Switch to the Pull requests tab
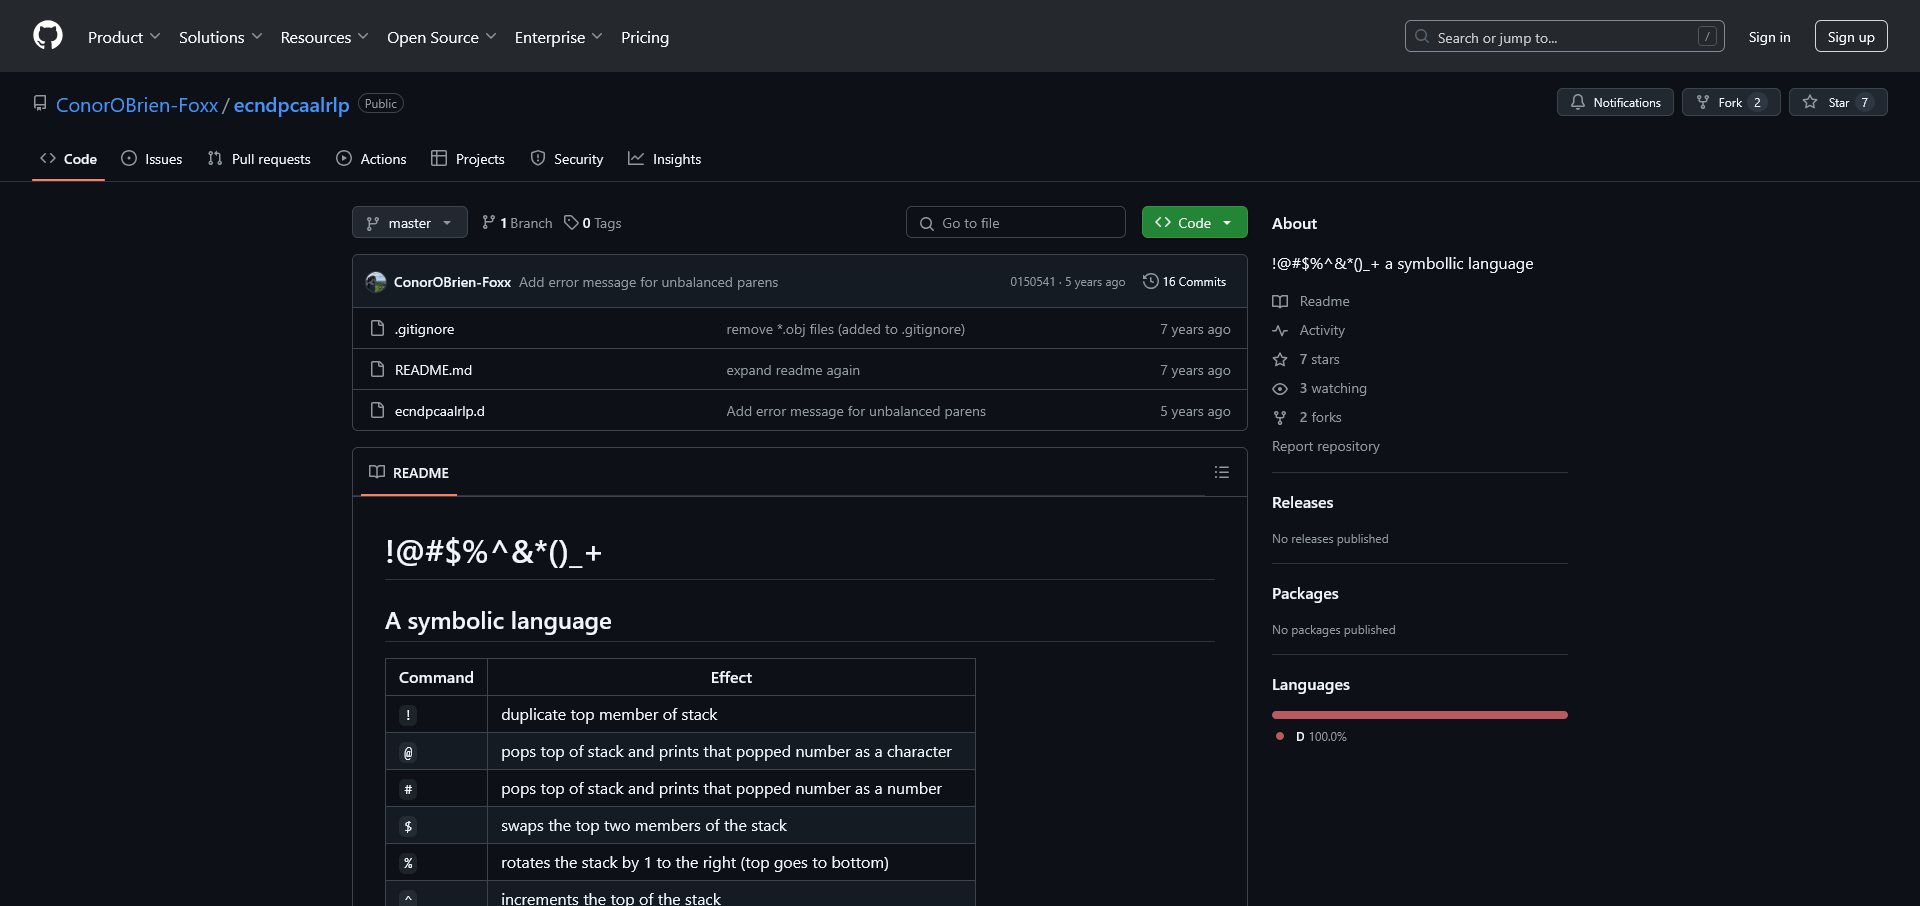 (x=259, y=159)
